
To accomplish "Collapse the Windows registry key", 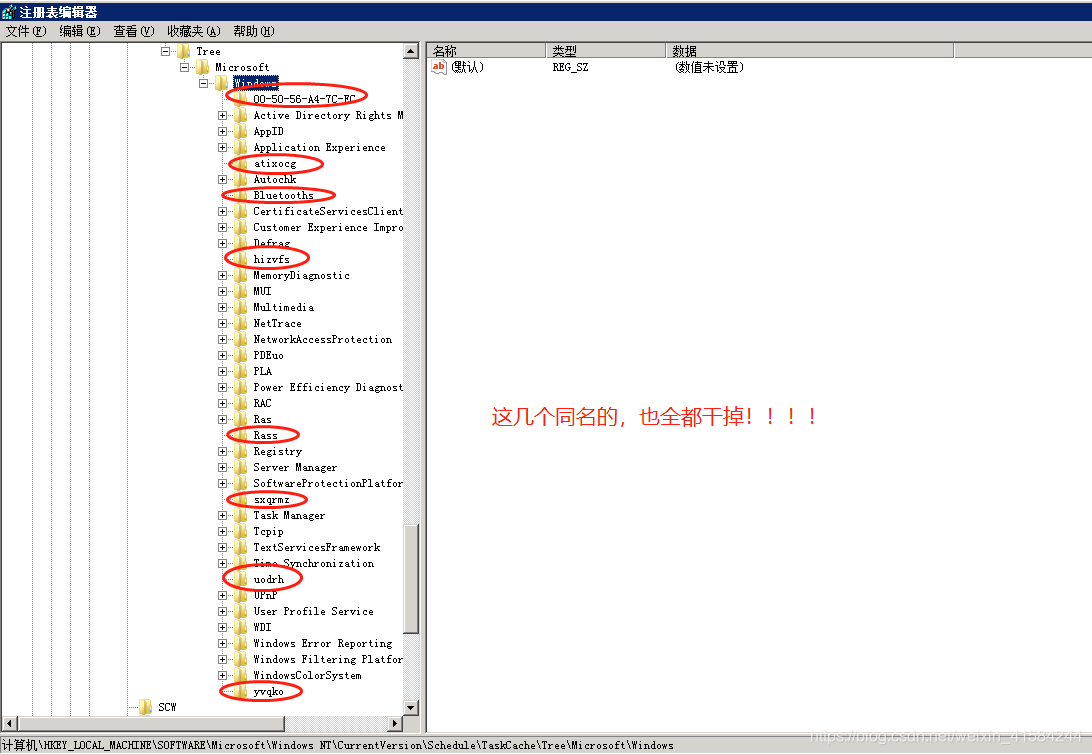I will (203, 83).
